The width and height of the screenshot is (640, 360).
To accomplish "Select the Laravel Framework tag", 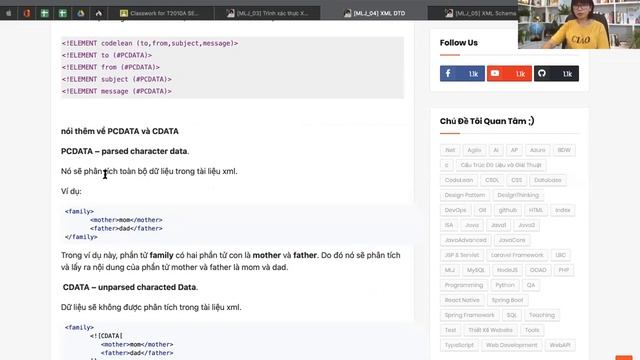I will pyautogui.click(x=517, y=255).
